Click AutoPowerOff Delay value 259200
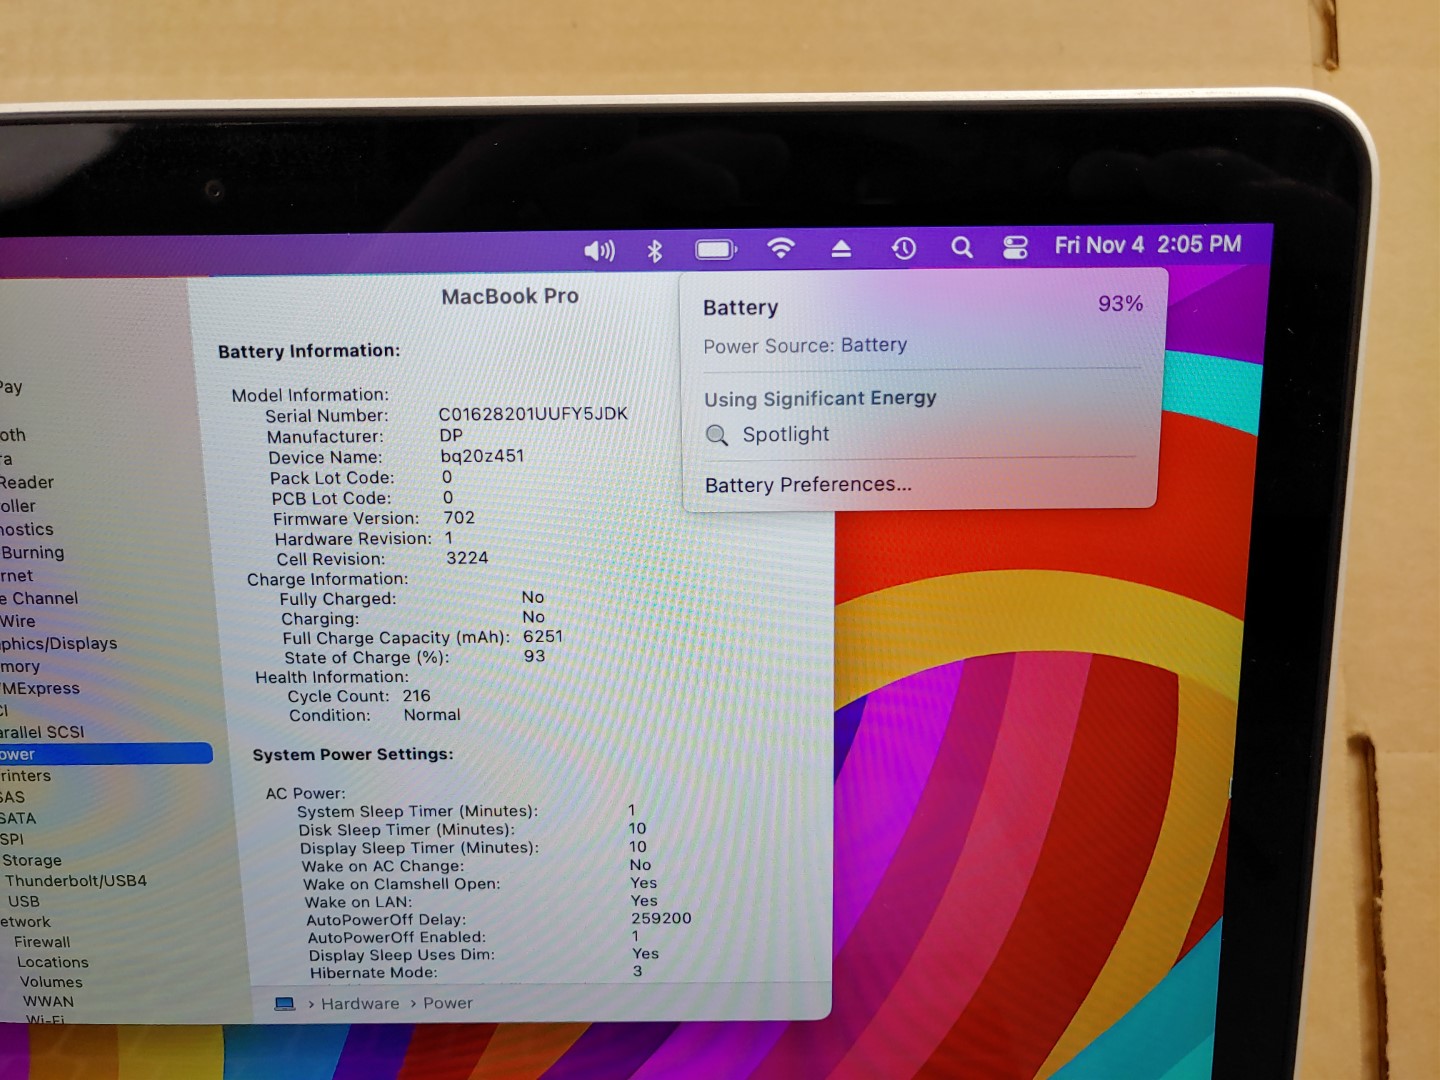Viewport: 1440px width, 1080px height. (x=661, y=918)
